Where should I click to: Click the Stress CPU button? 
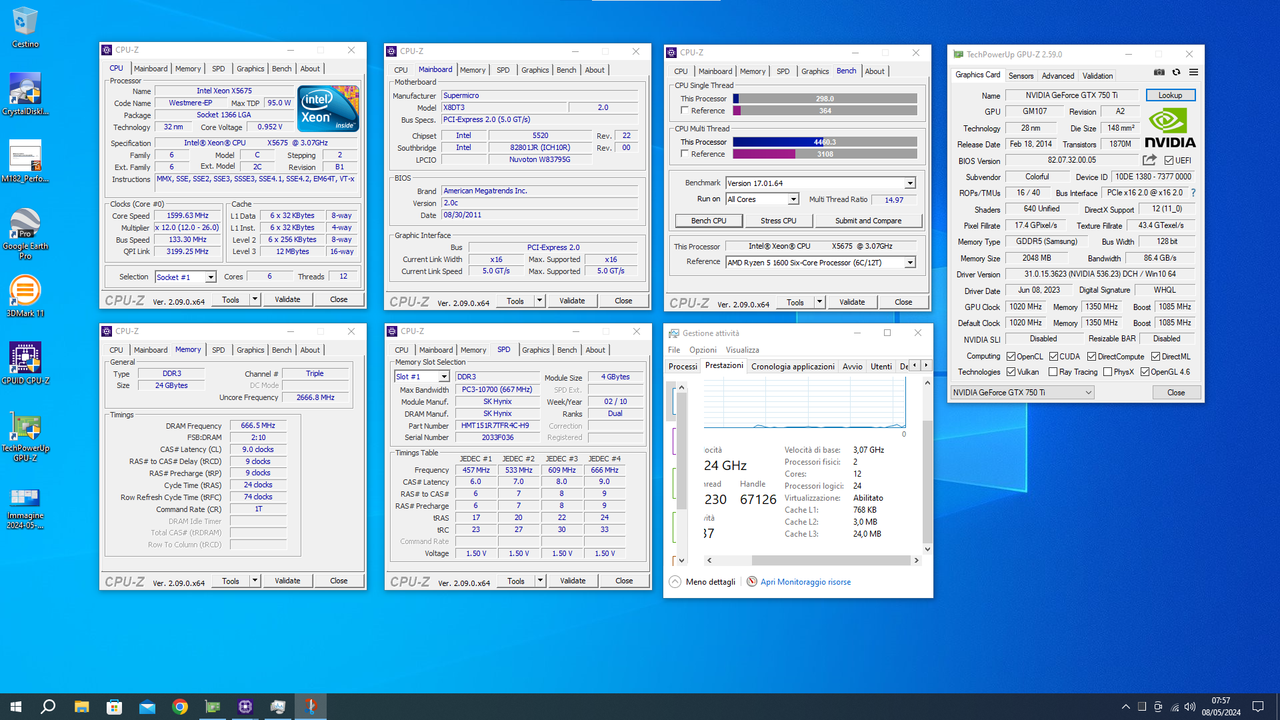coord(778,220)
